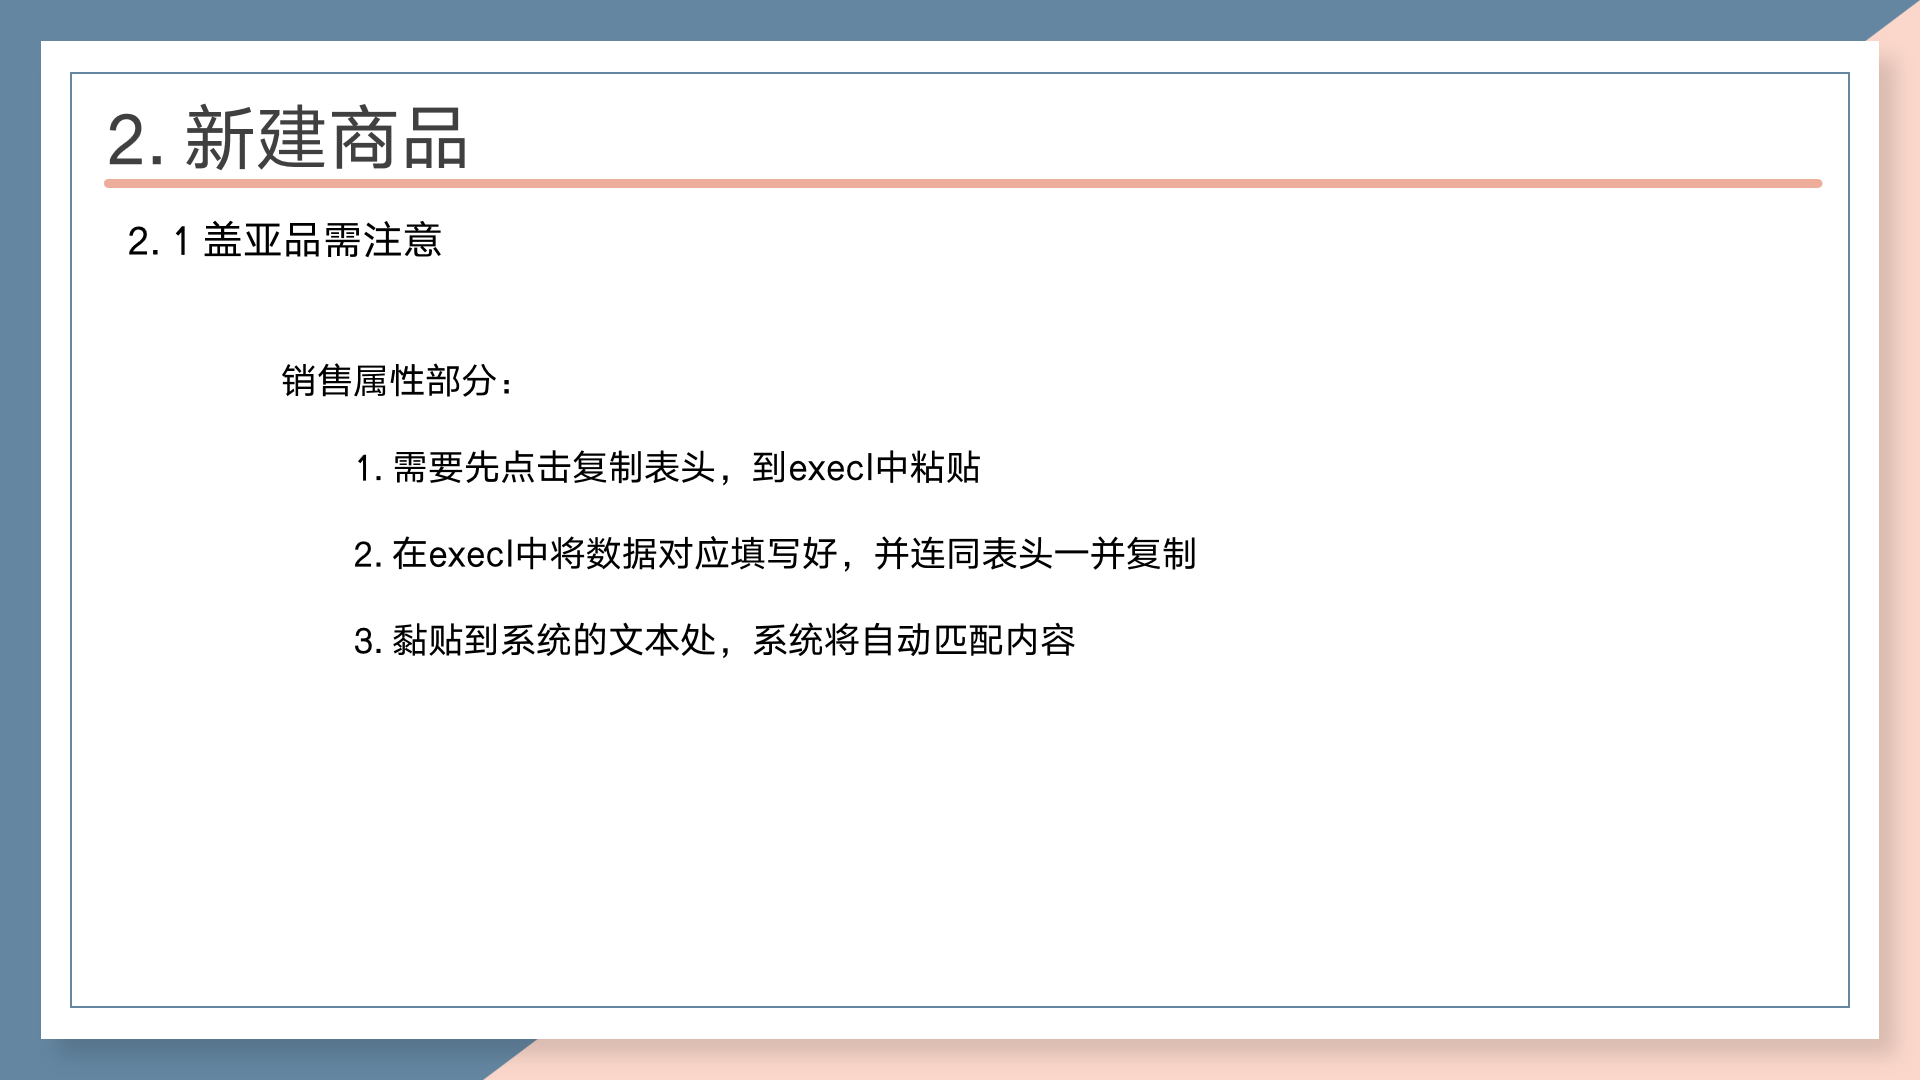The width and height of the screenshot is (1920, 1080).
Task: Click 粘贴 at the end of step 1
Action: [x=945, y=468]
